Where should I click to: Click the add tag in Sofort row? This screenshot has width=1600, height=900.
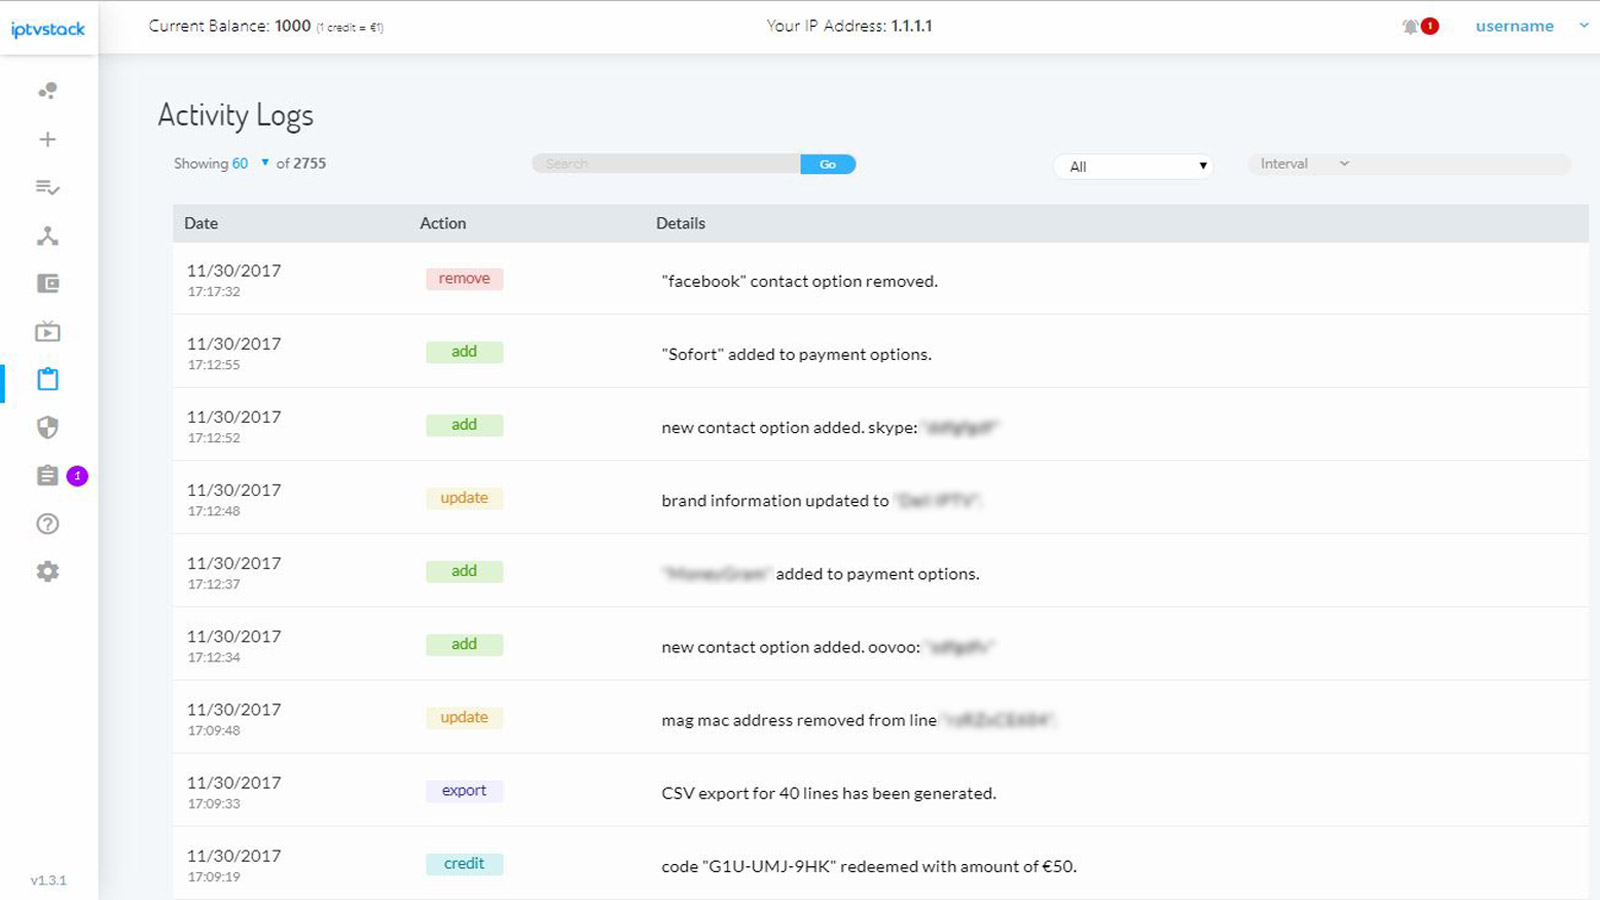click(x=464, y=352)
